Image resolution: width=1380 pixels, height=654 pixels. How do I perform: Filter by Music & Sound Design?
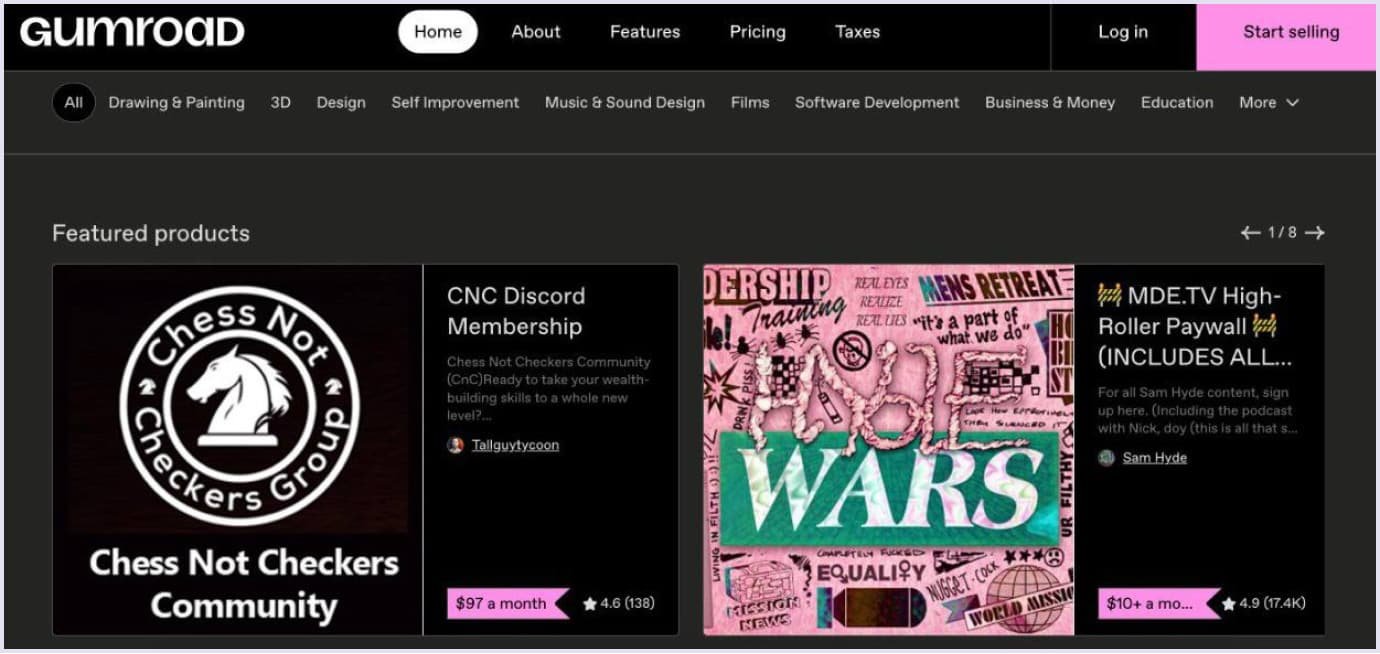point(625,102)
